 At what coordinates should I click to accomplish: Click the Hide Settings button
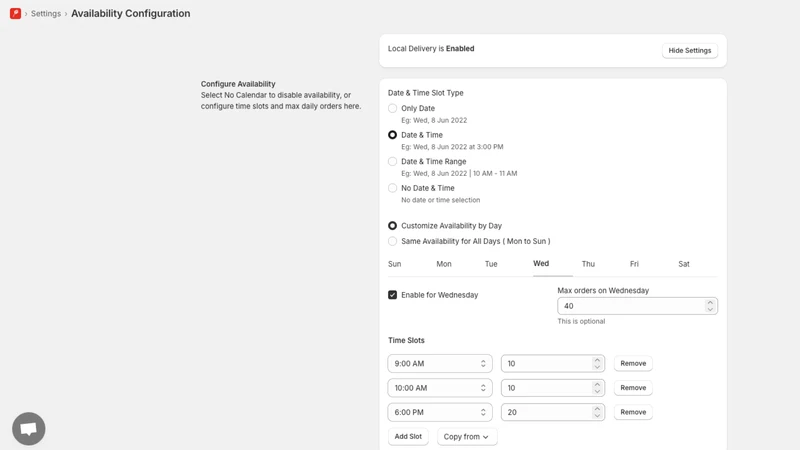690,51
